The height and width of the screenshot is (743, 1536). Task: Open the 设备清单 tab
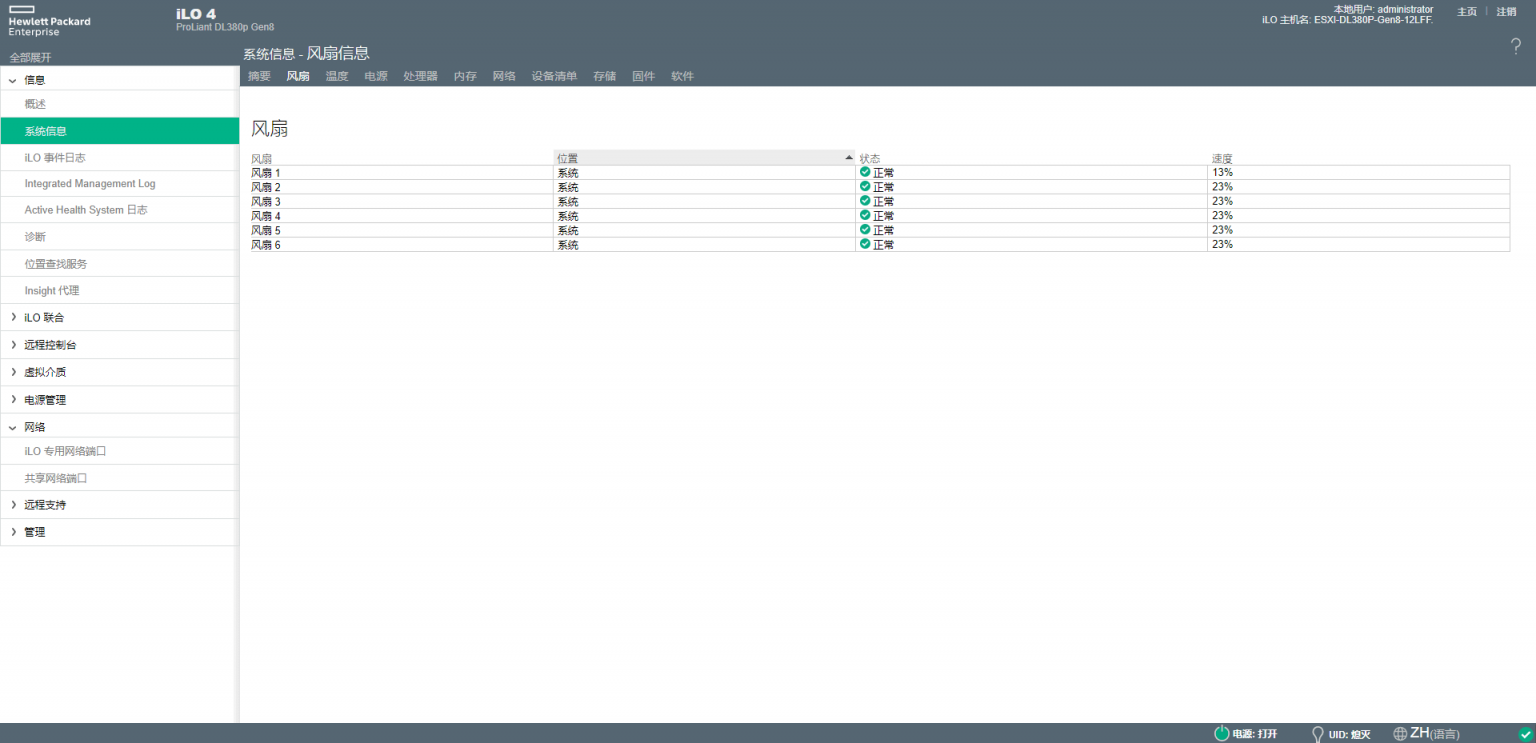coord(554,75)
